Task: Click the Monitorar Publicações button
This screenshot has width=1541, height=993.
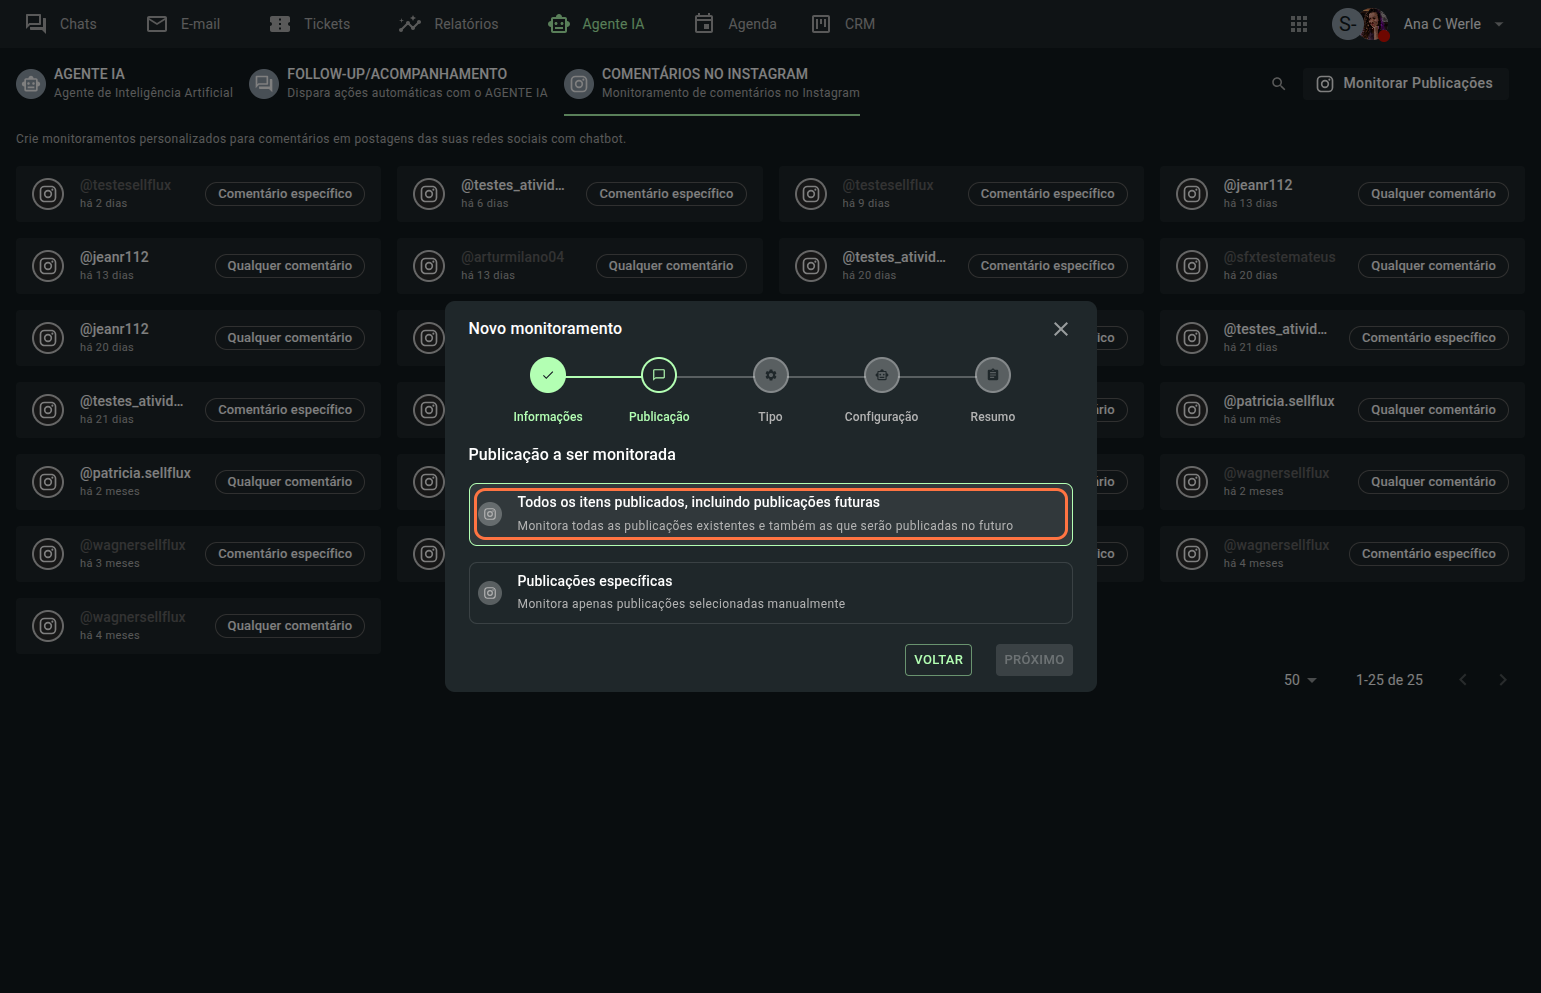Action: coord(1405,84)
